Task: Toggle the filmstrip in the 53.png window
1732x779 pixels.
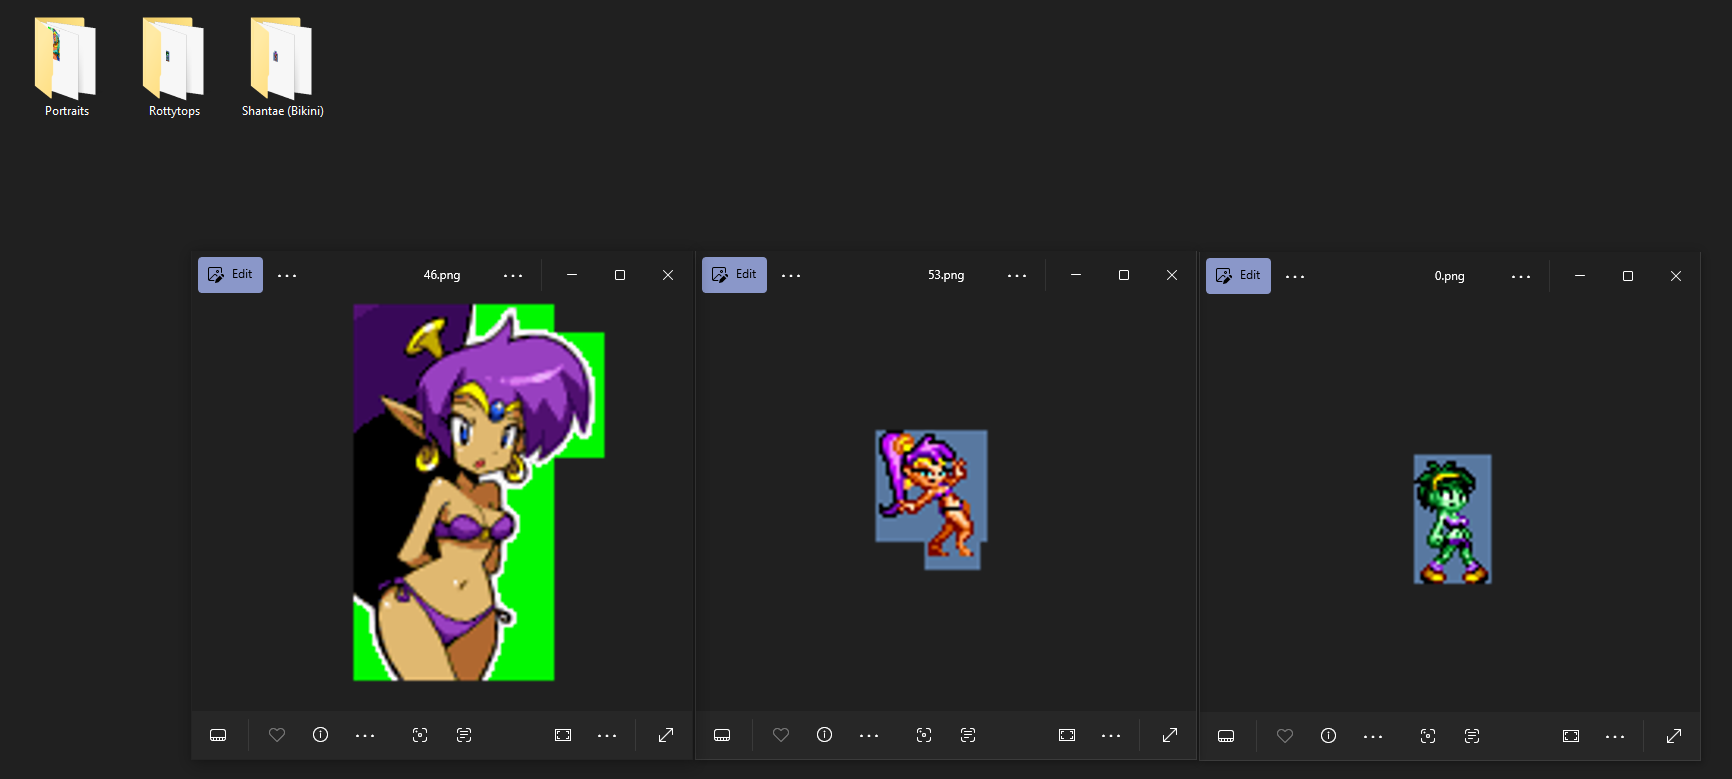Action: click(722, 735)
